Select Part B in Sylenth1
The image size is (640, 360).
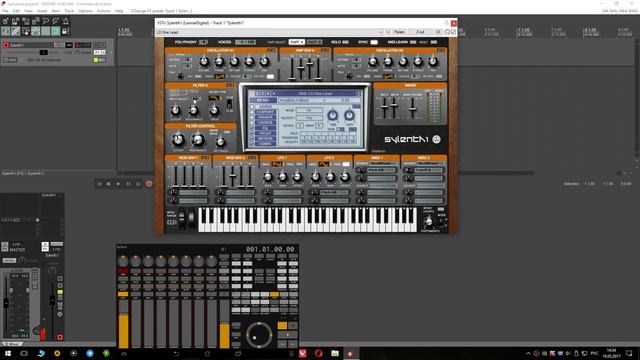pos(314,42)
